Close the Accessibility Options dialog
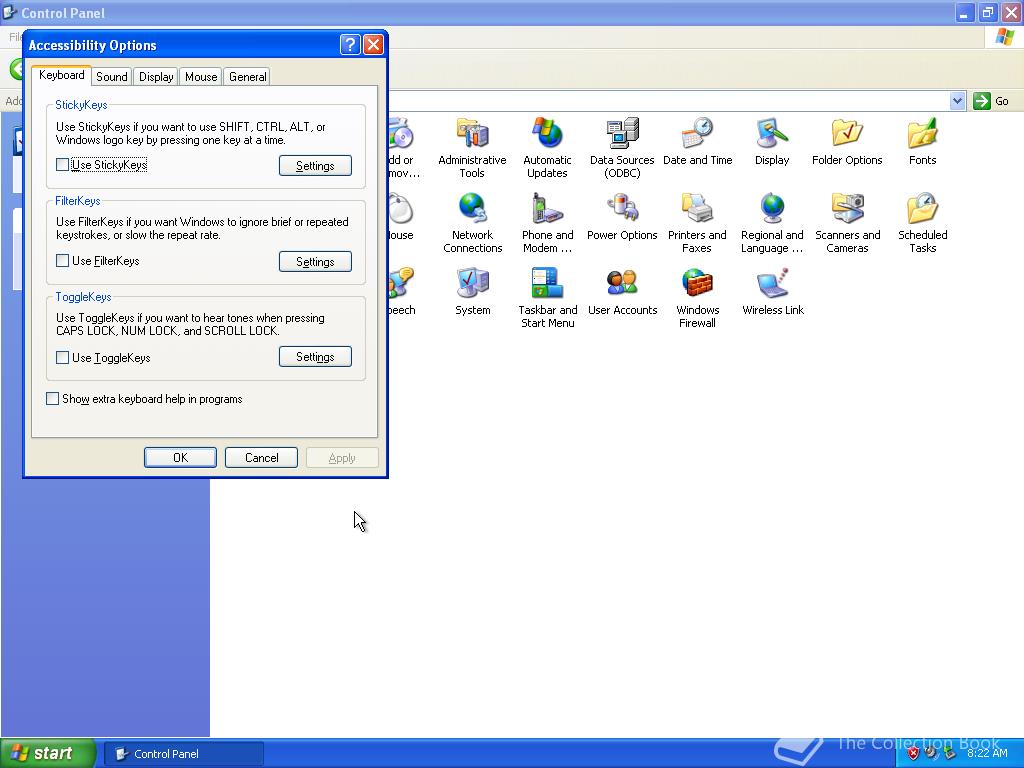 [x=373, y=44]
